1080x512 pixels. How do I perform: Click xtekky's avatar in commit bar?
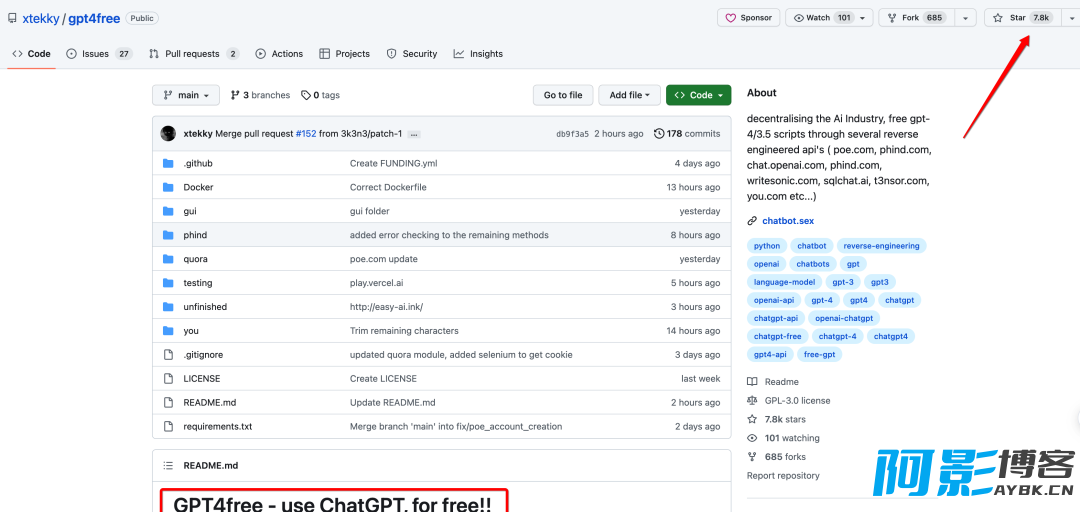(x=168, y=134)
